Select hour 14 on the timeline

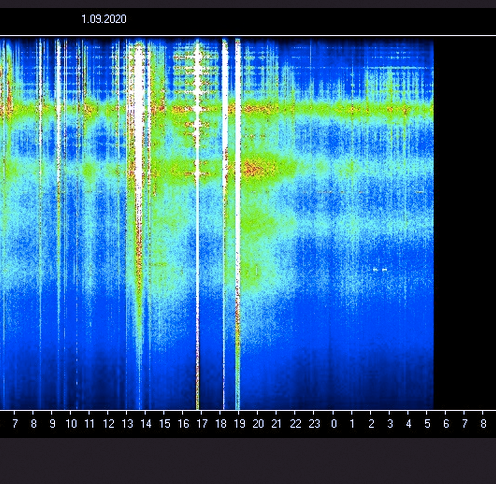[x=146, y=424]
